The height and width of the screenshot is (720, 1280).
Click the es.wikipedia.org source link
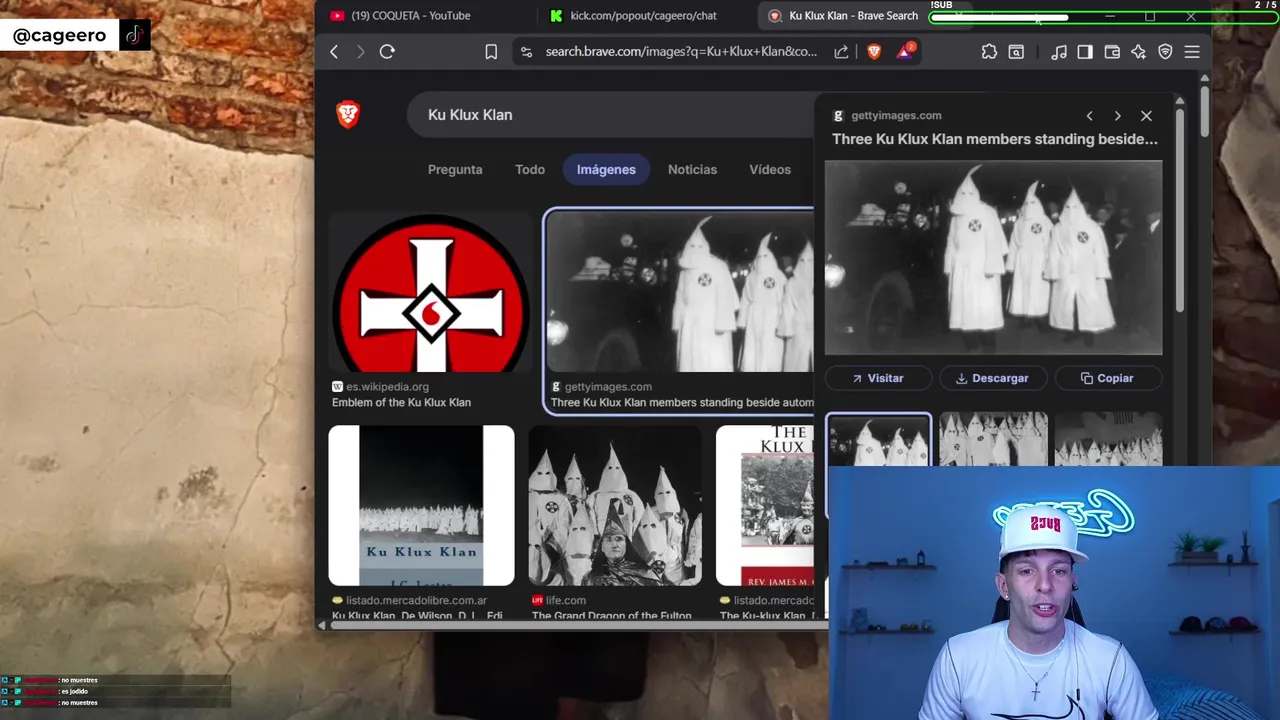(x=387, y=387)
